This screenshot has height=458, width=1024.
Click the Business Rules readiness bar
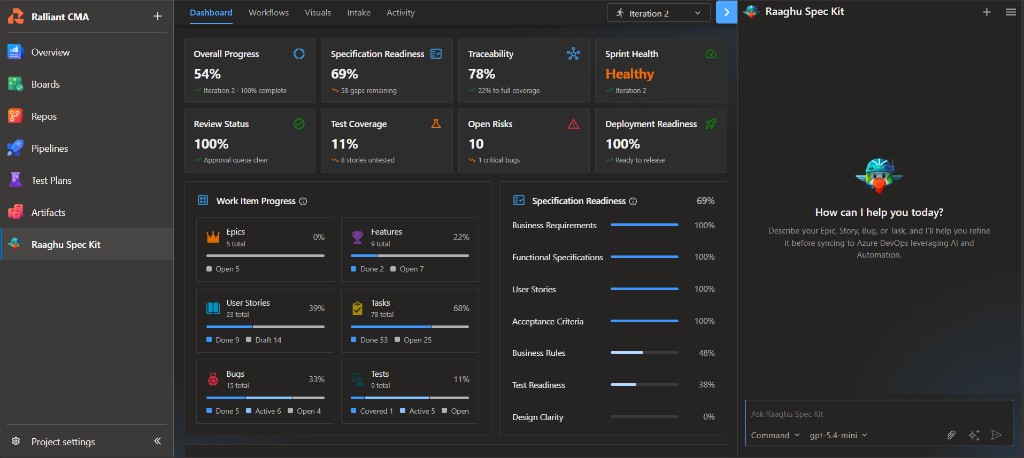point(645,353)
